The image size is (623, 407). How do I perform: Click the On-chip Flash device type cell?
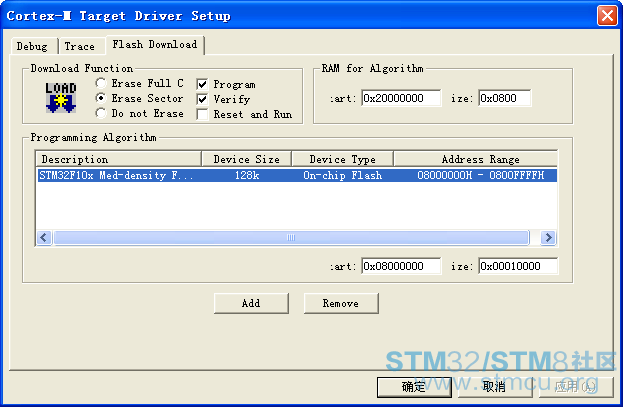[x=342, y=175]
